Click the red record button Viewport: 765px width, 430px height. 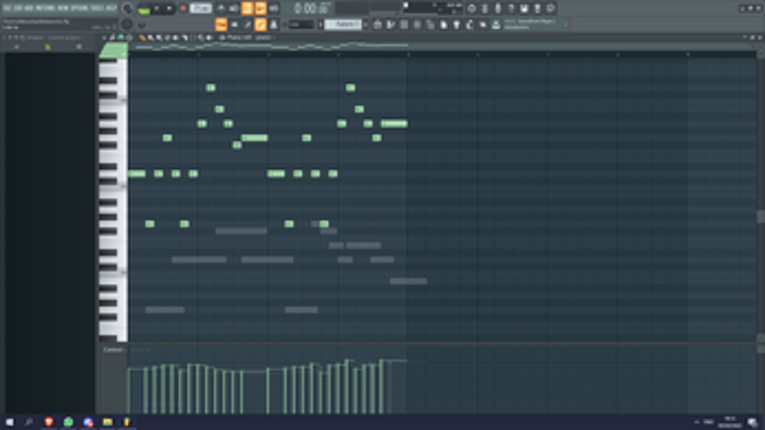pyautogui.click(x=183, y=8)
